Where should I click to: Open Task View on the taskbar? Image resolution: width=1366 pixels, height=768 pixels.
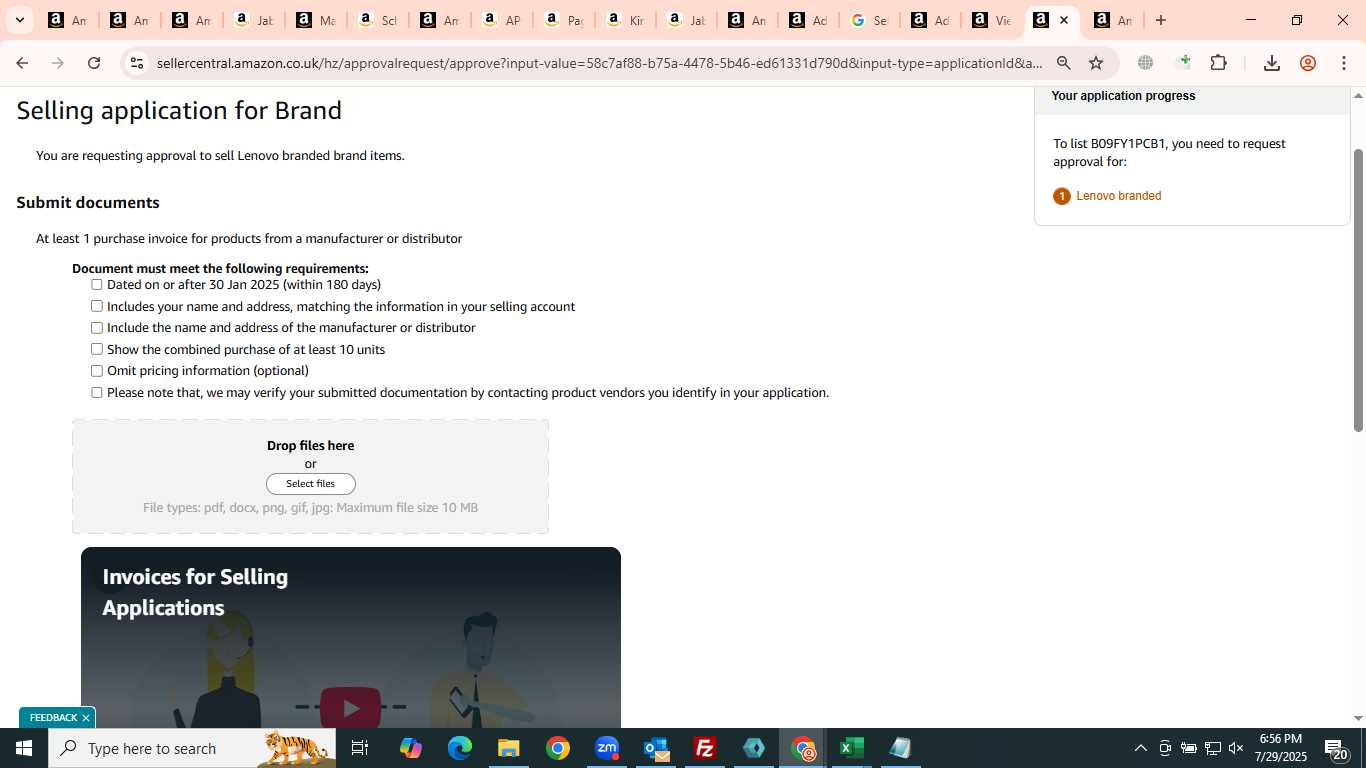click(x=360, y=748)
